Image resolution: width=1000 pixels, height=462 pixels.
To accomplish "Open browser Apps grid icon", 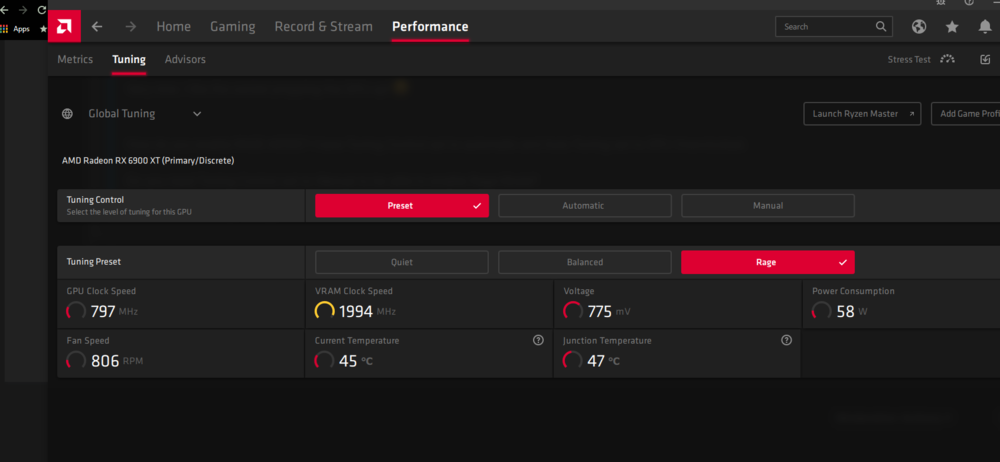I will point(4,29).
